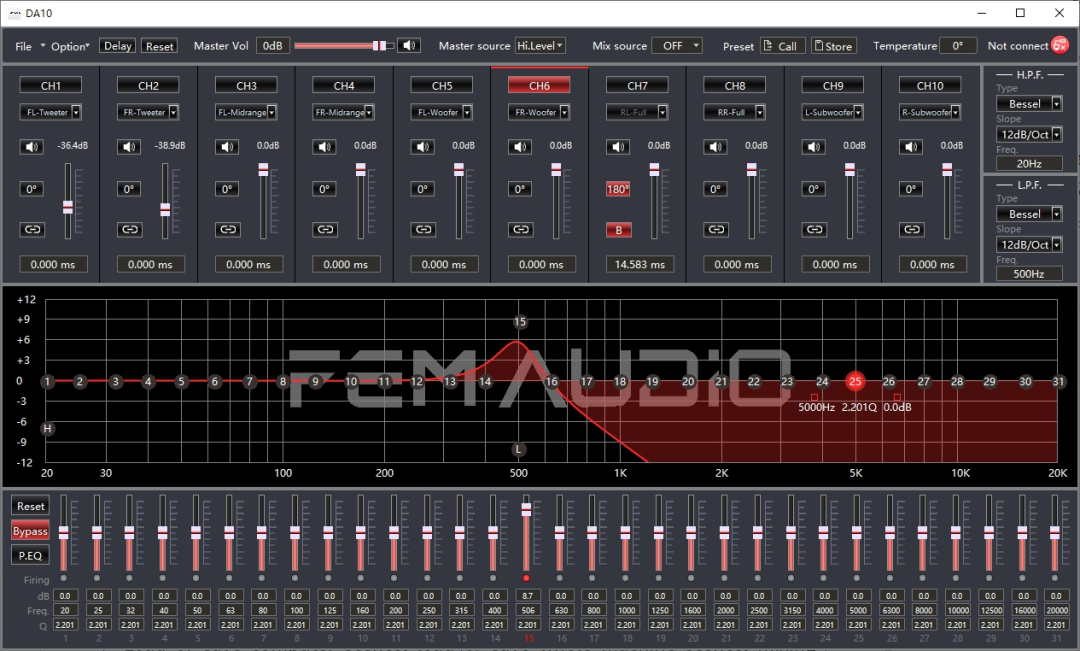Click the link icon under CH8
This screenshot has height=651, width=1080.
[716, 229]
